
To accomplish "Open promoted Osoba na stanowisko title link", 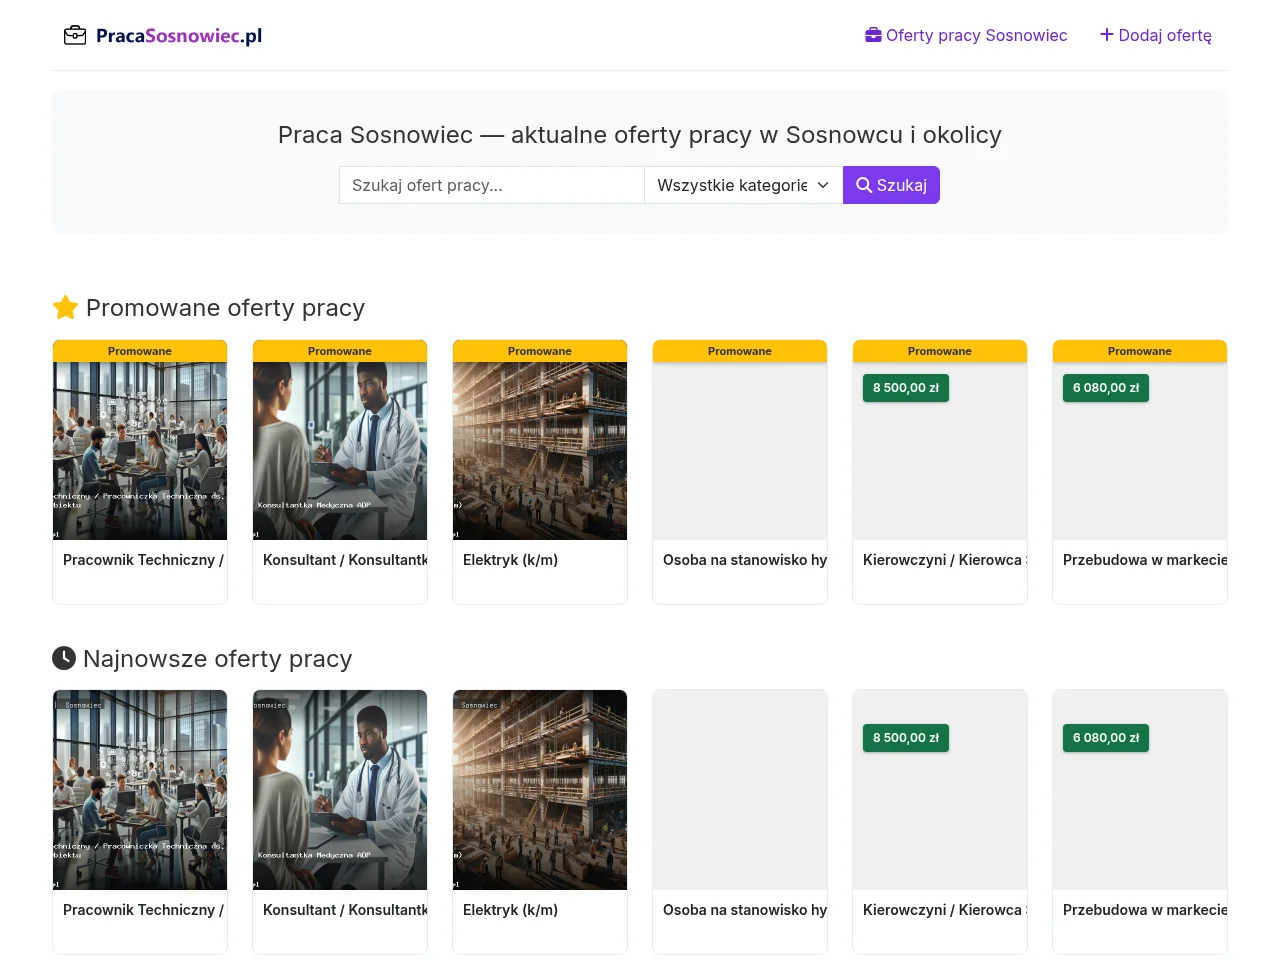I will (x=745, y=560).
